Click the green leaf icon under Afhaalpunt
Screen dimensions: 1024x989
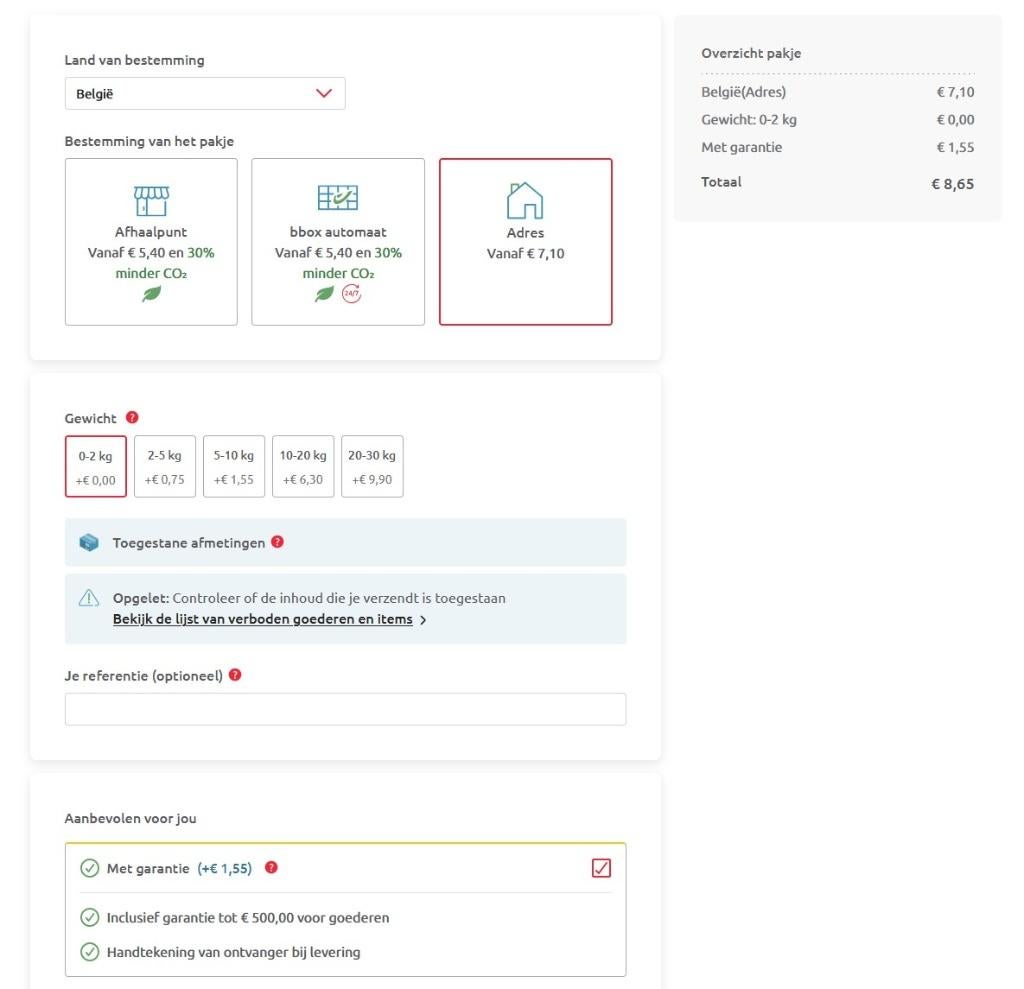point(151,294)
